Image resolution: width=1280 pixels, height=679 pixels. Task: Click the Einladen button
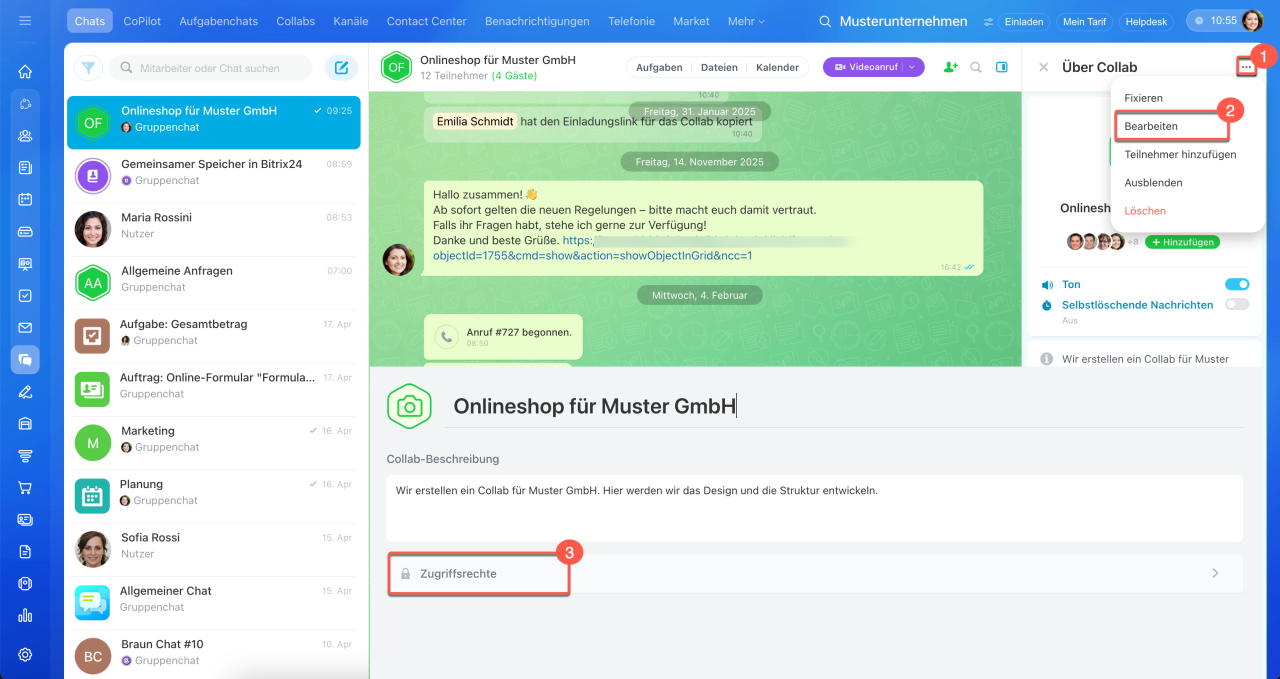coord(1024,21)
